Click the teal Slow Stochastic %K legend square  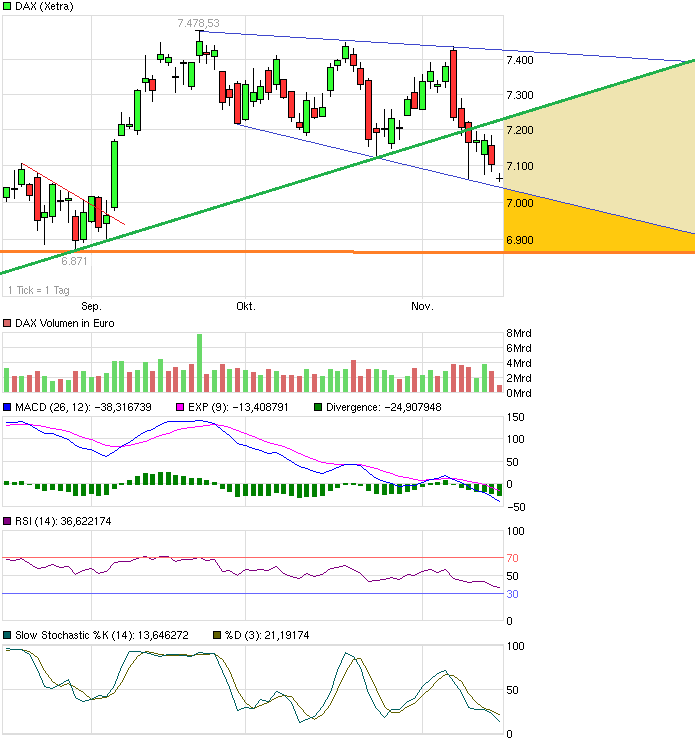coord(7,635)
